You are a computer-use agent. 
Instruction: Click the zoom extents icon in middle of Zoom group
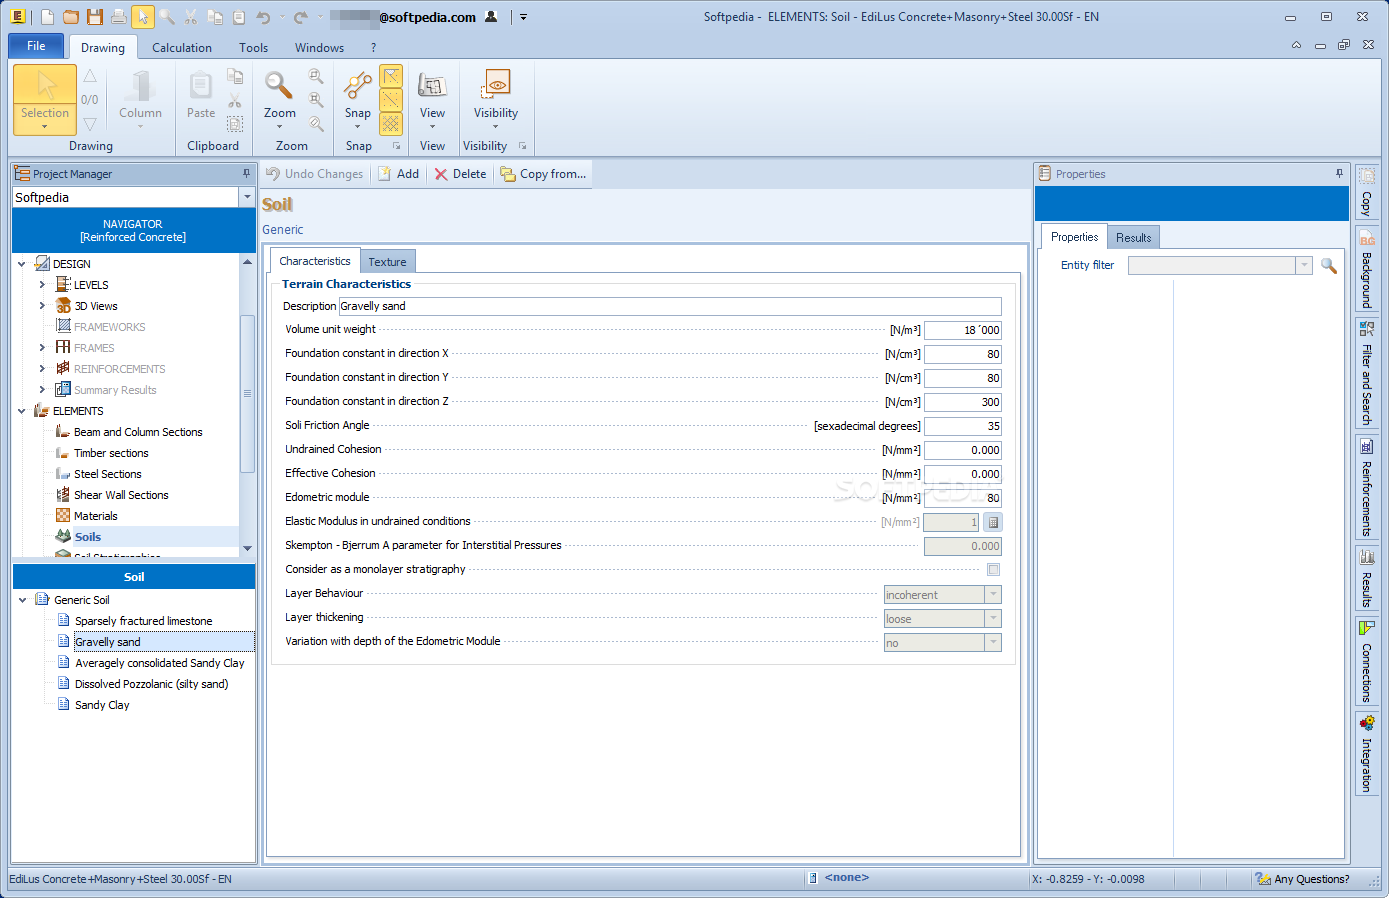pos(316,100)
